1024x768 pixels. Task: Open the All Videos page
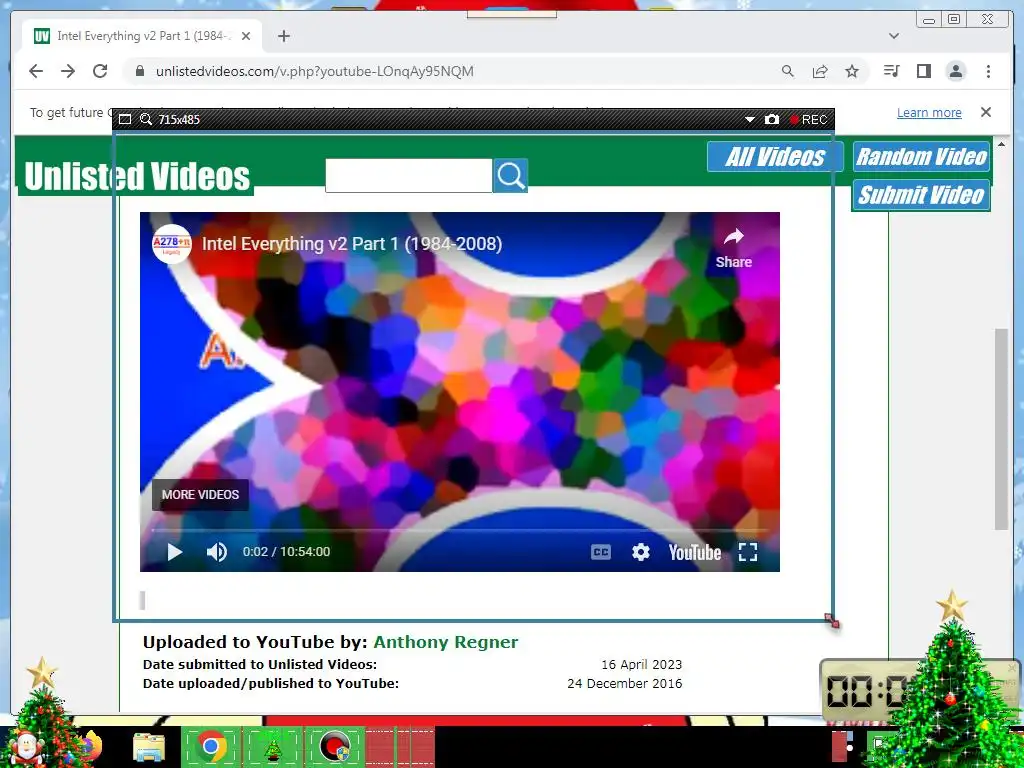pyautogui.click(x=775, y=157)
